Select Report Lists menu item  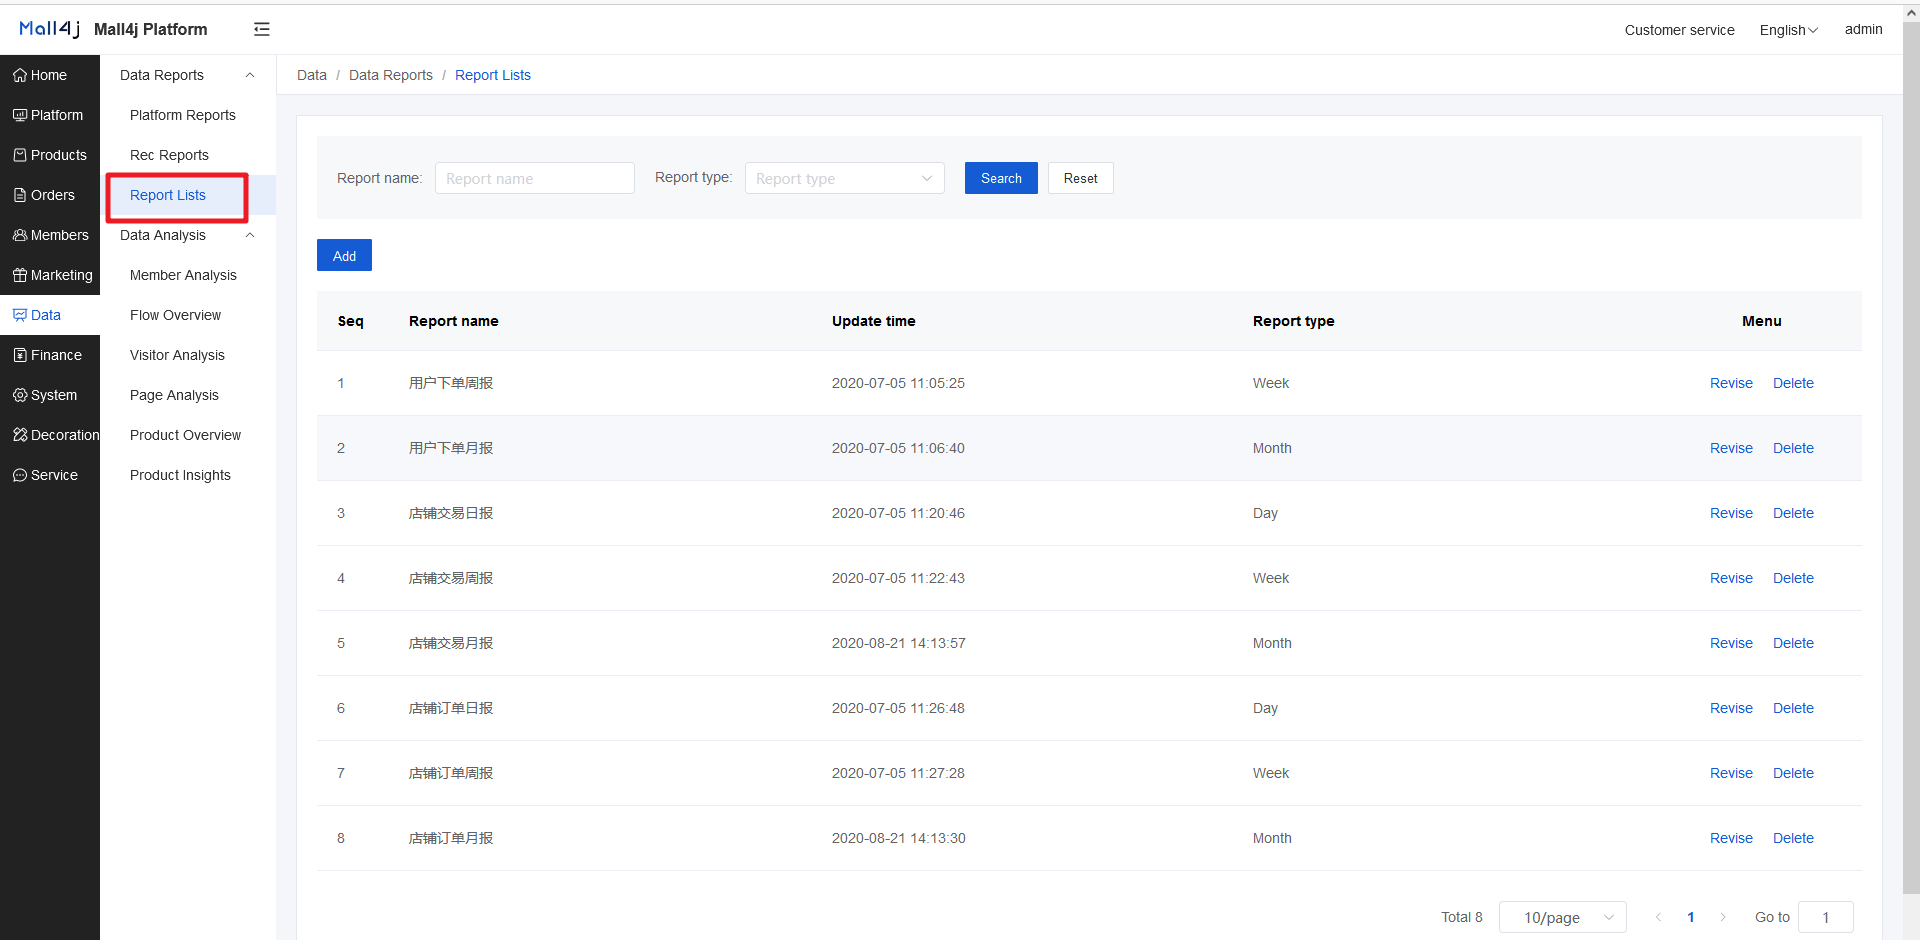[168, 195]
